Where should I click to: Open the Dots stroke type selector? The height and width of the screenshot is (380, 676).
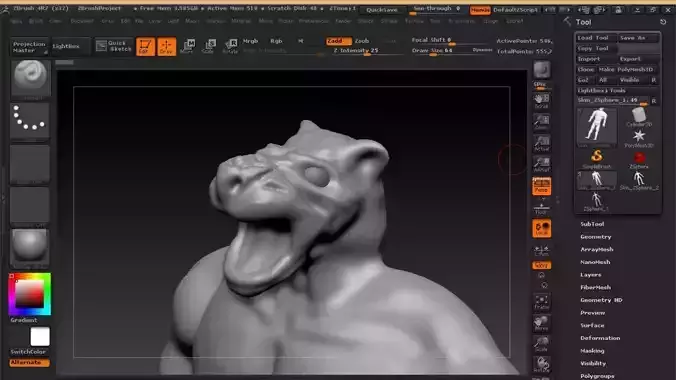pyautogui.click(x=30, y=120)
